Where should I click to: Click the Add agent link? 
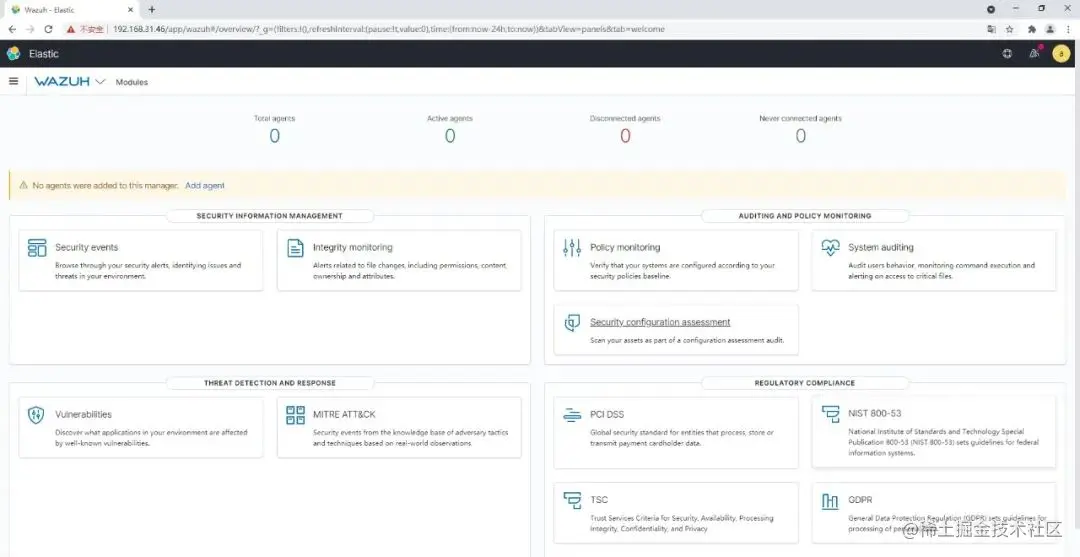(x=205, y=185)
